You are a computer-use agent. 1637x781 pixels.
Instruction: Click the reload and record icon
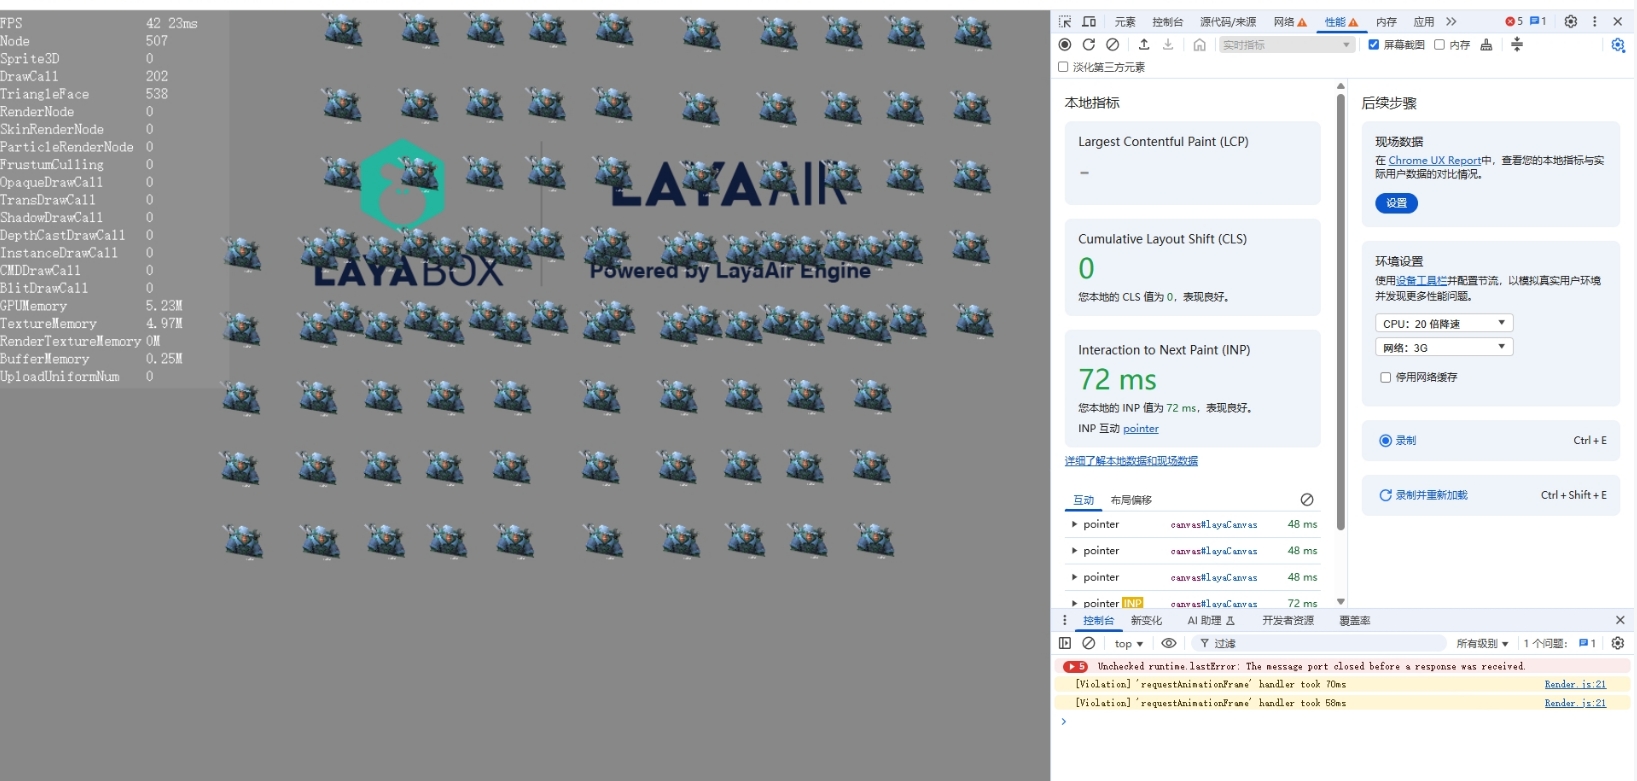click(x=1089, y=44)
